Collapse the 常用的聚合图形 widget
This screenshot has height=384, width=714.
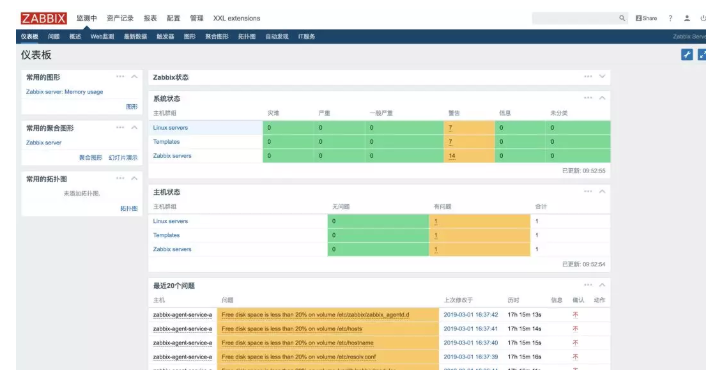(134, 128)
